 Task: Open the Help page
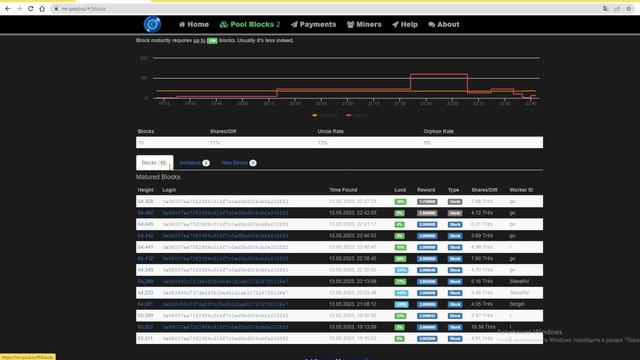(405, 24)
